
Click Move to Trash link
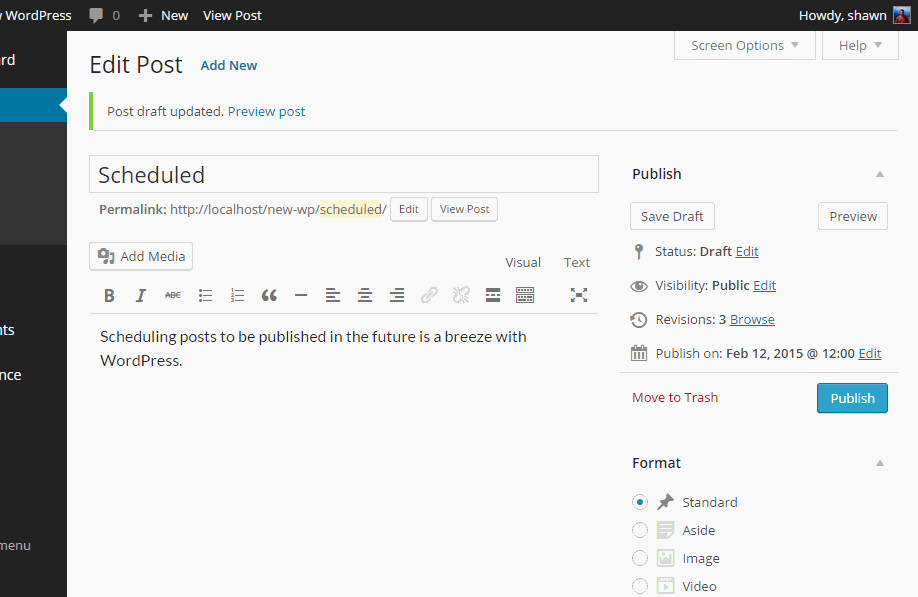click(x=675, y=398)
